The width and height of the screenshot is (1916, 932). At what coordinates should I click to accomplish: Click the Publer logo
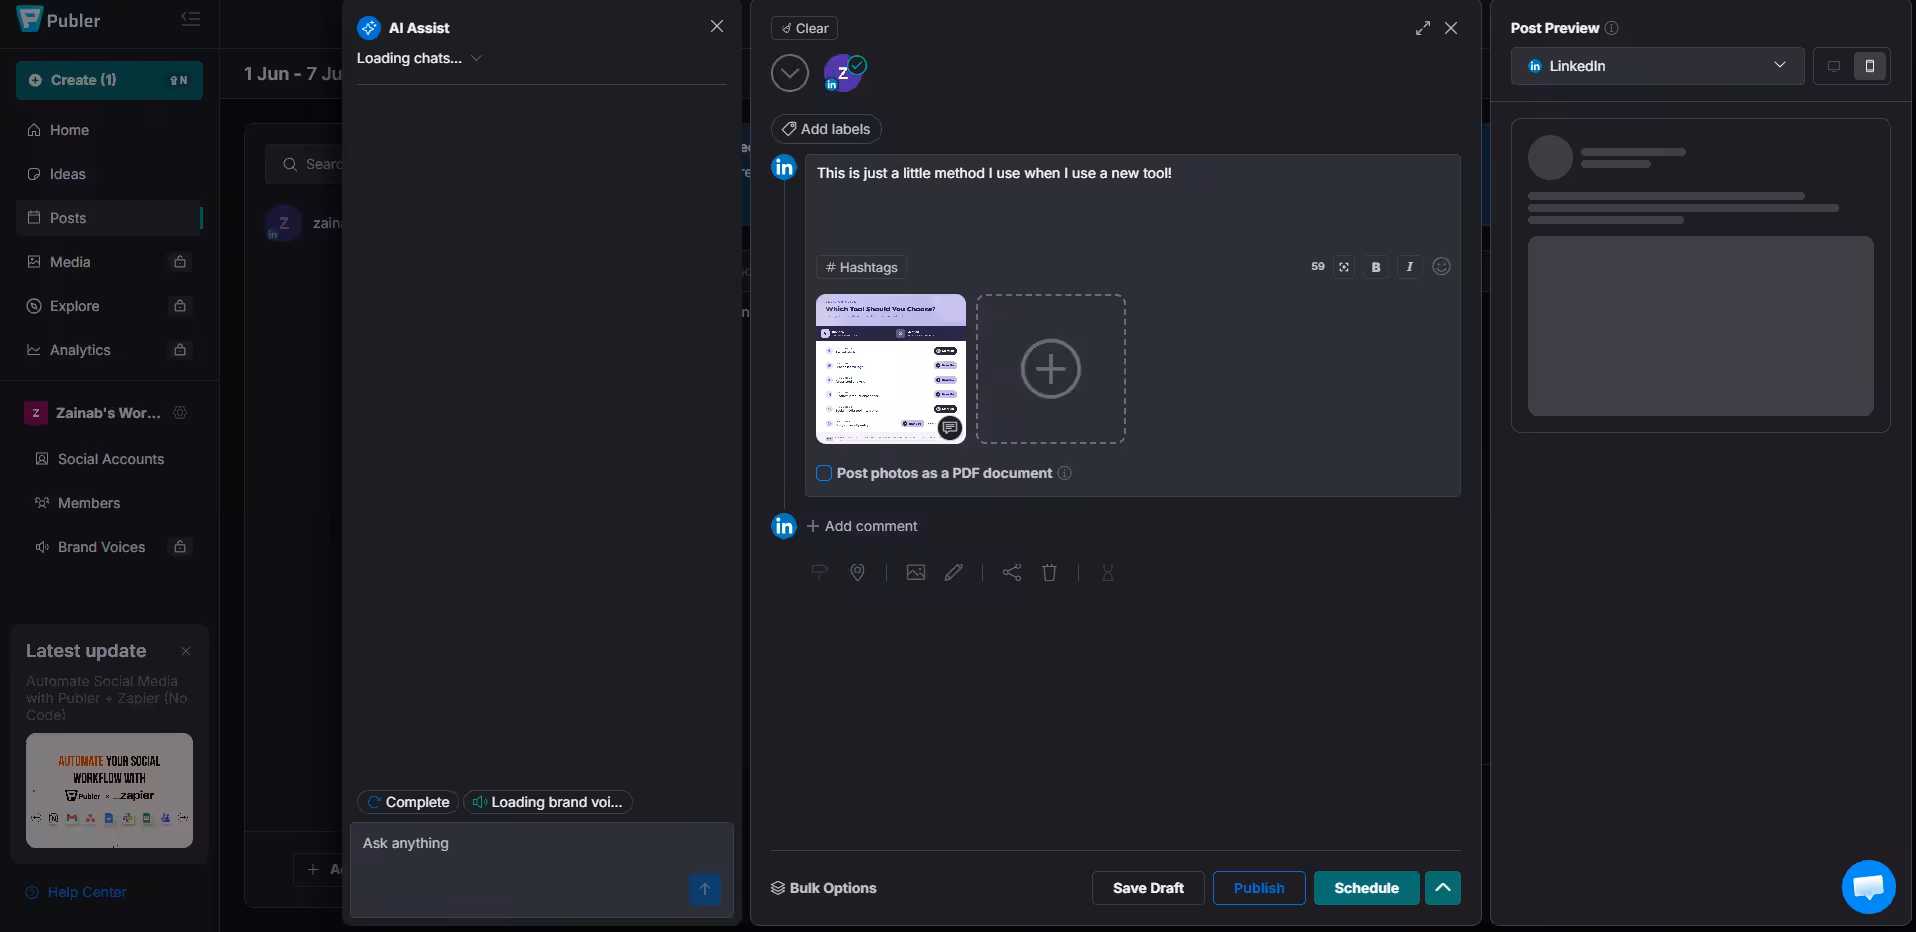58,19
